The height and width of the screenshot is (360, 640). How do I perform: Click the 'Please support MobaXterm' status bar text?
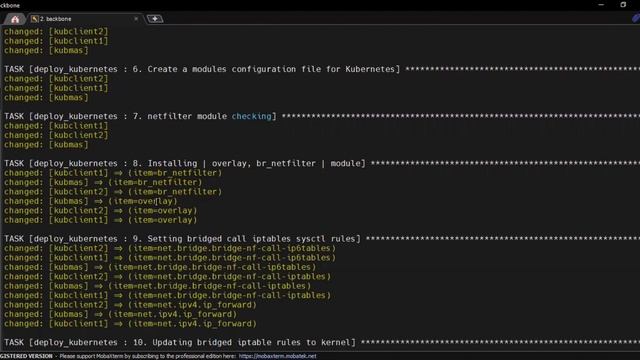tap(147, 356)
